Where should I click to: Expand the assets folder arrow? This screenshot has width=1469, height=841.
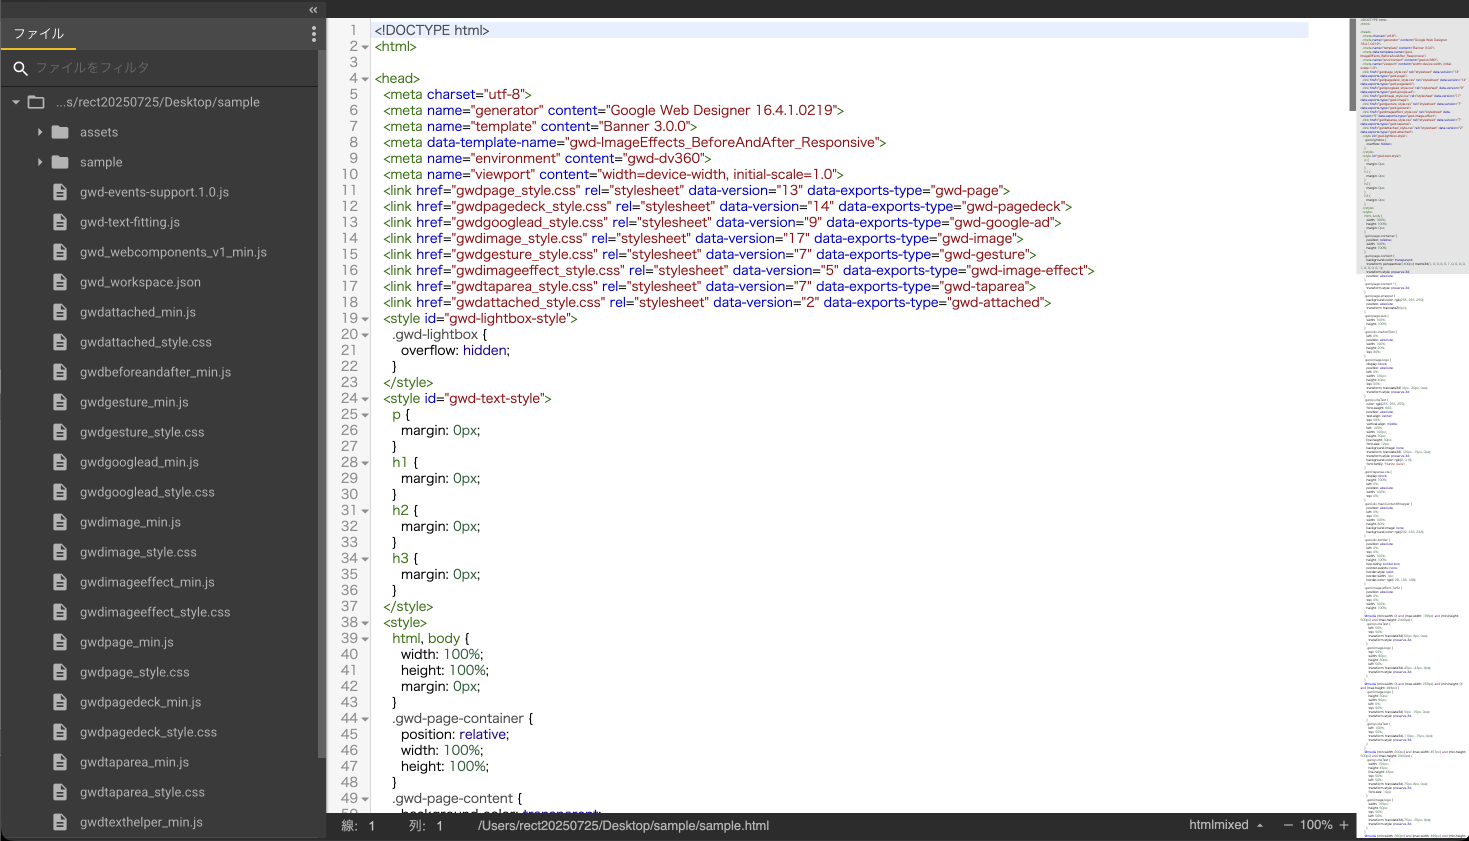click(x=40, y=132)
